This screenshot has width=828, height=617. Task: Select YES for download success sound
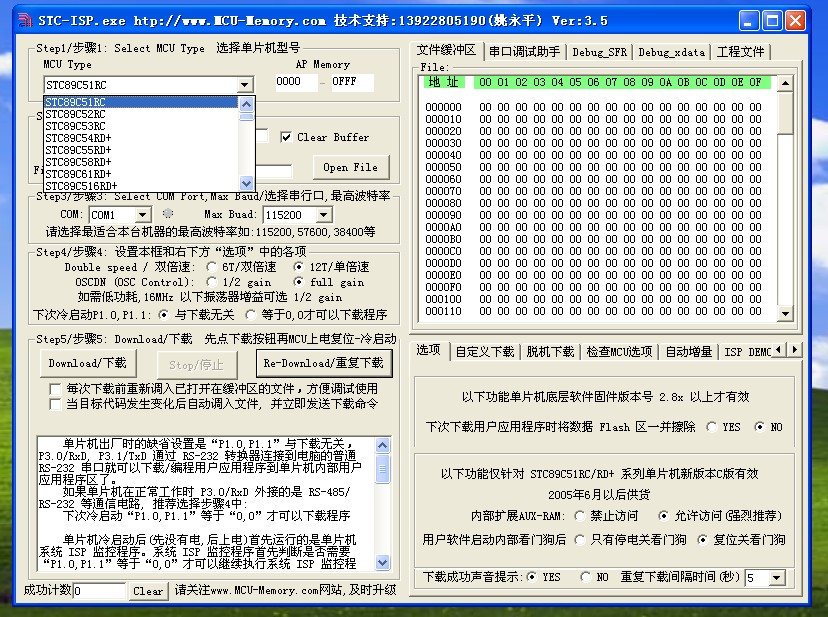(x=532, y=577)
